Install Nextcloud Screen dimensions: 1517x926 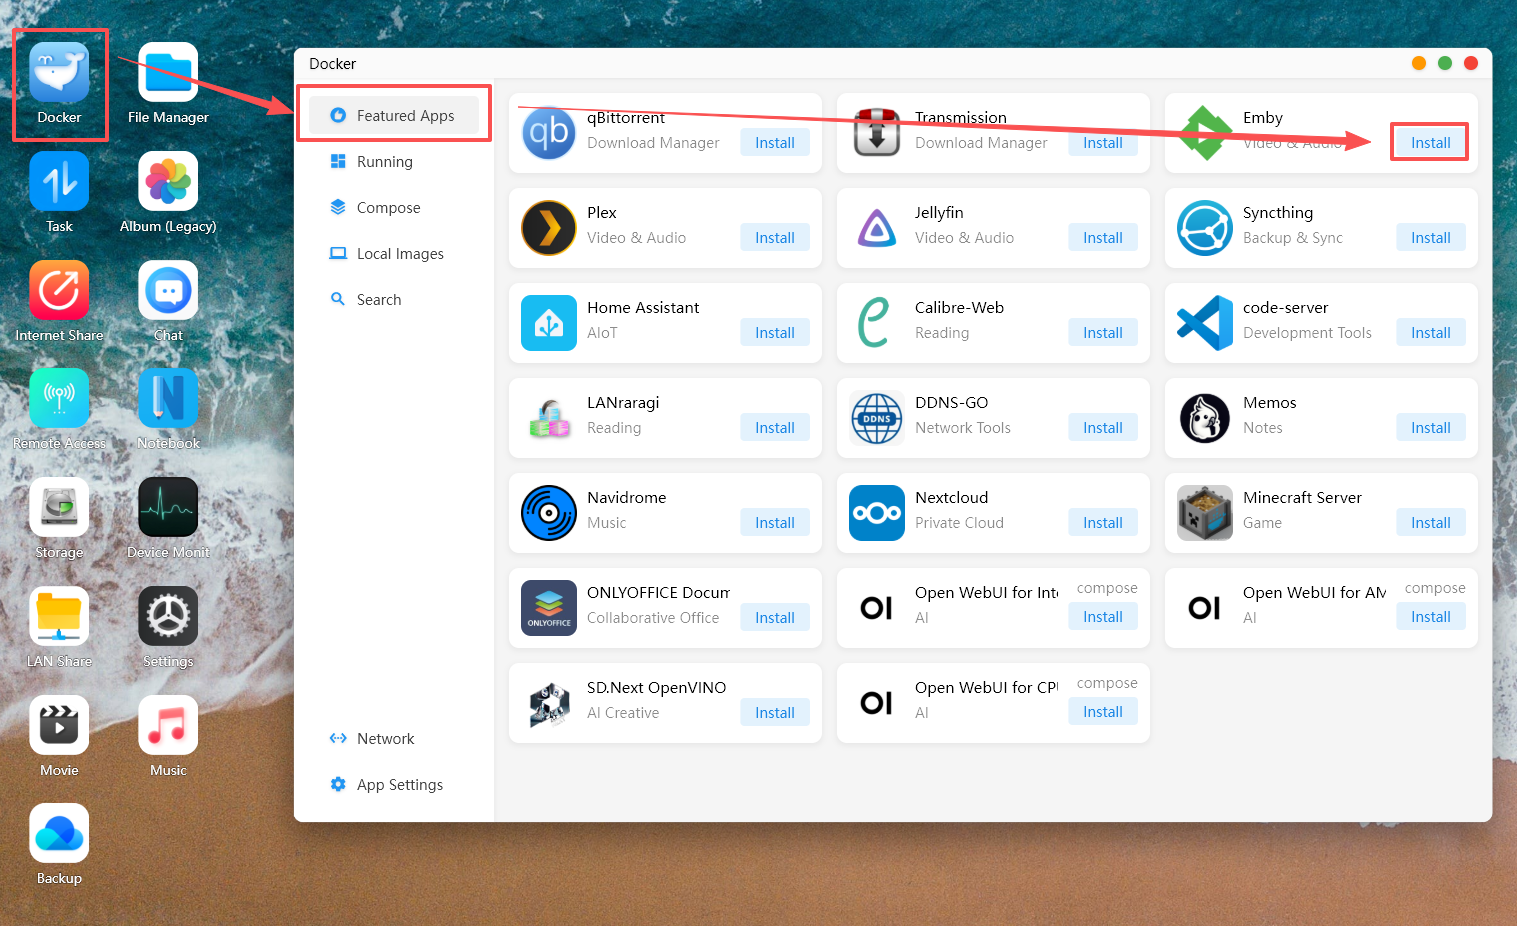(1103, 522)
